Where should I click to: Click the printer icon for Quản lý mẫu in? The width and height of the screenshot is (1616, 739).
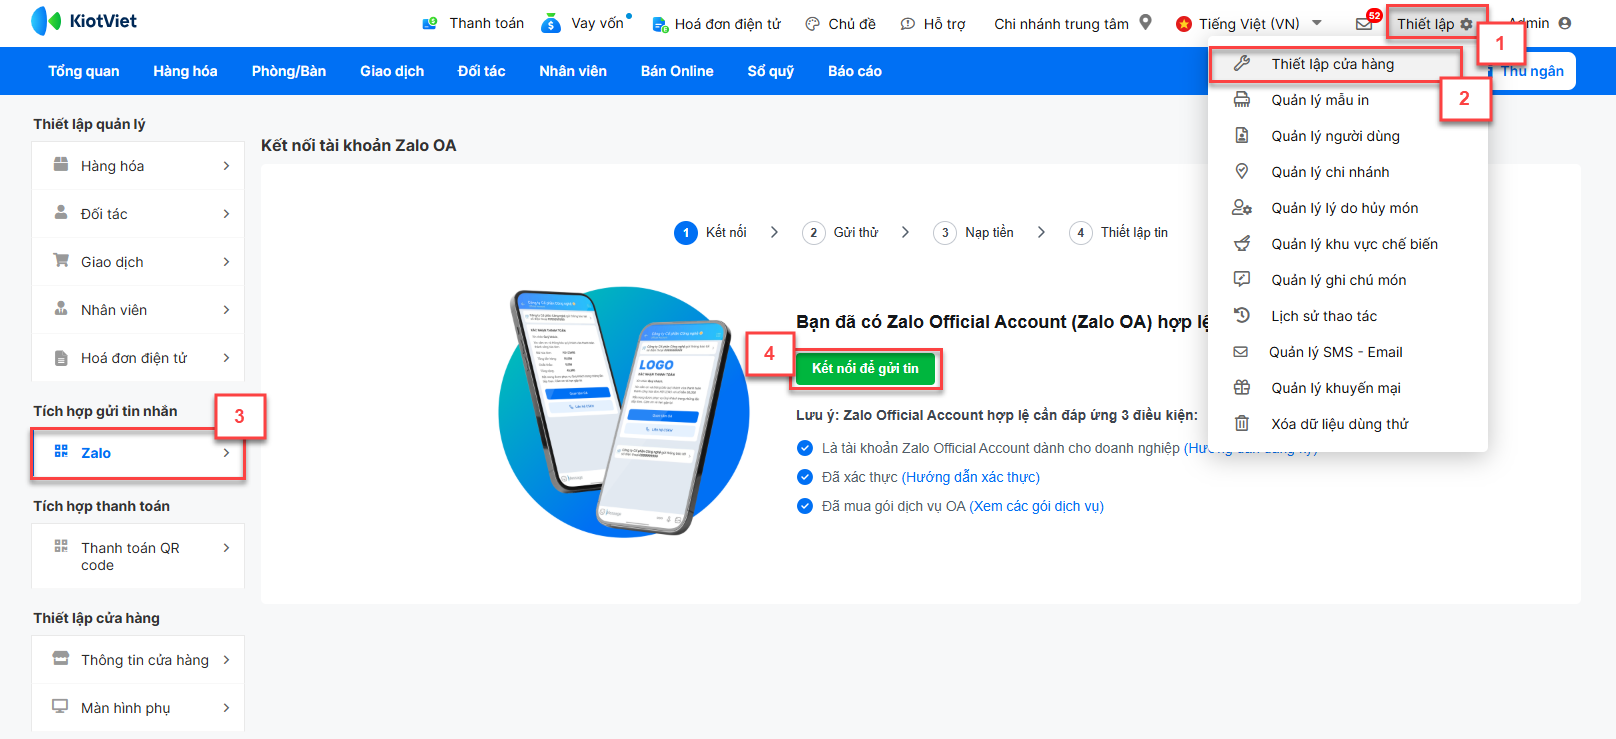coord(1242,100)
